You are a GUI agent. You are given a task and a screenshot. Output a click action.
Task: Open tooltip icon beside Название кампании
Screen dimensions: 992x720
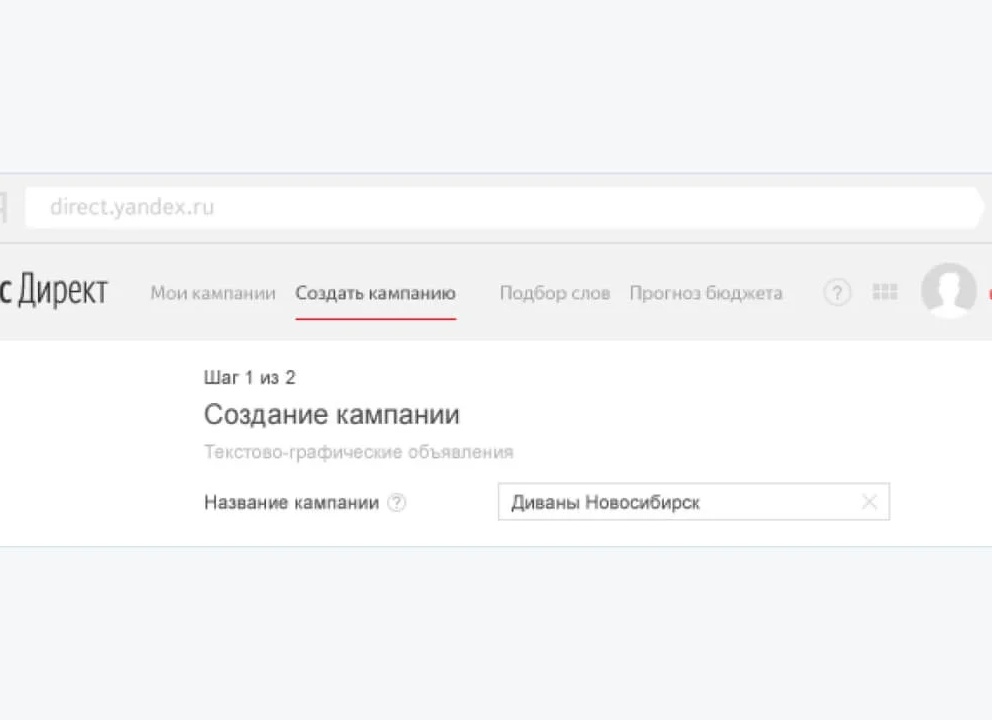click(x=397, y=502)
